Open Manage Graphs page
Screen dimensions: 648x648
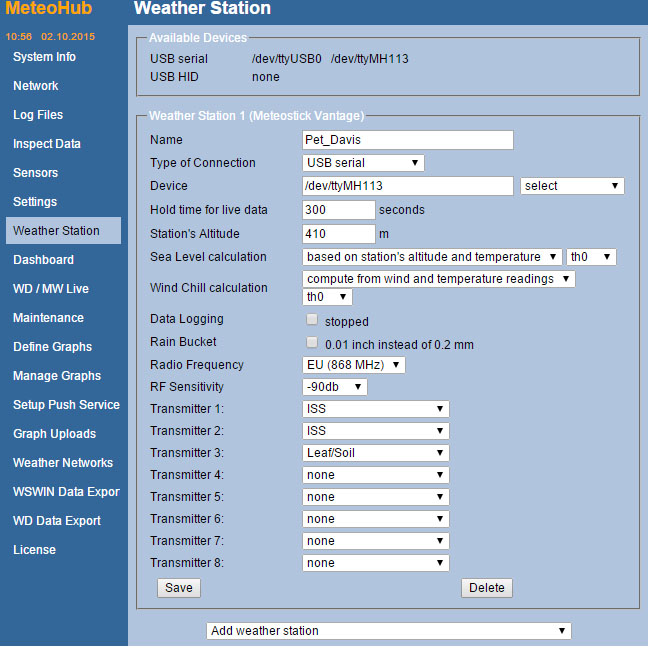click(x=57, y=375)
